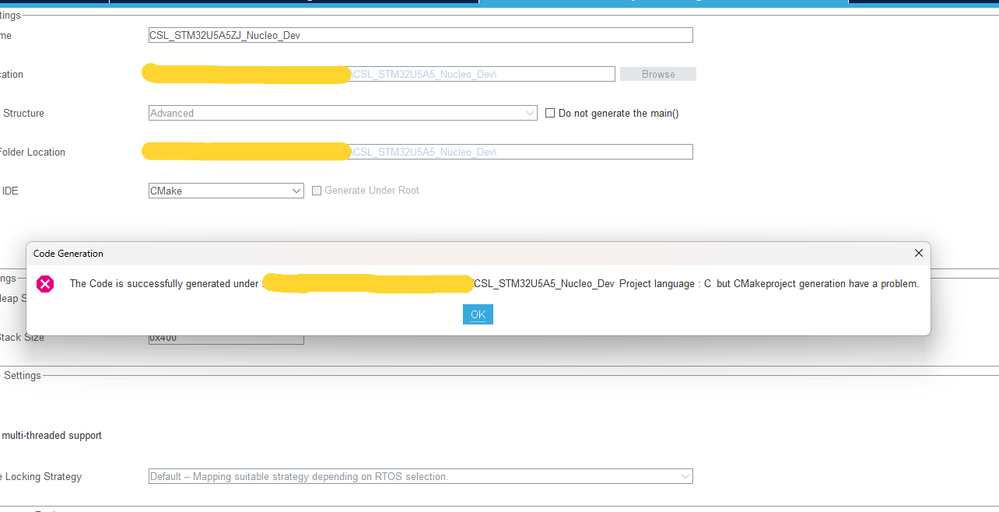Toggle Do not generate the main() checkbox
Image resolution: width=999 pixels, height=512 pixels.
[550, 113]
